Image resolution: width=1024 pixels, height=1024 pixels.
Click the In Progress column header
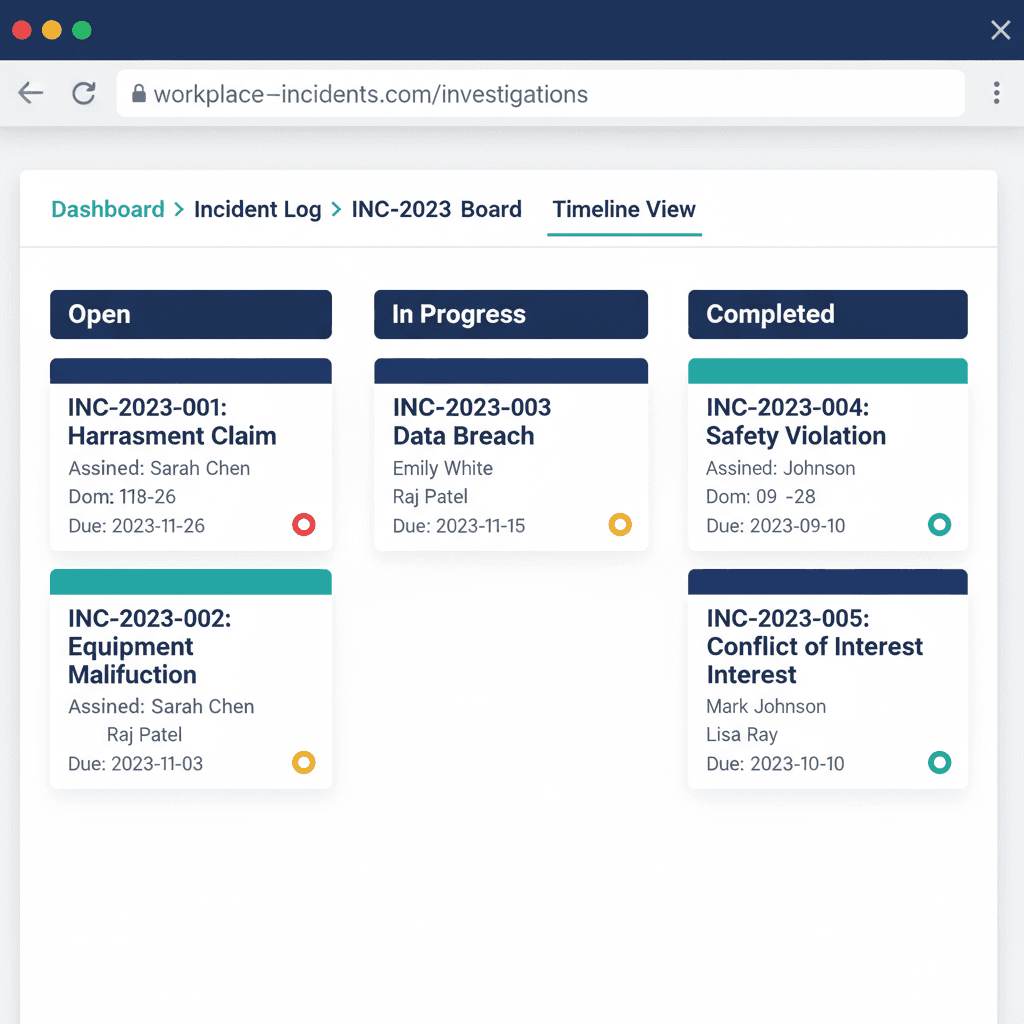[511, 314]
